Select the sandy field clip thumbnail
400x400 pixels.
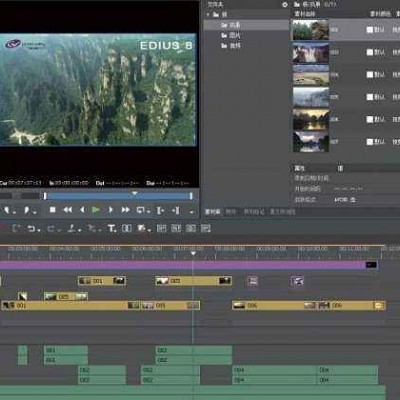(311, 75)
